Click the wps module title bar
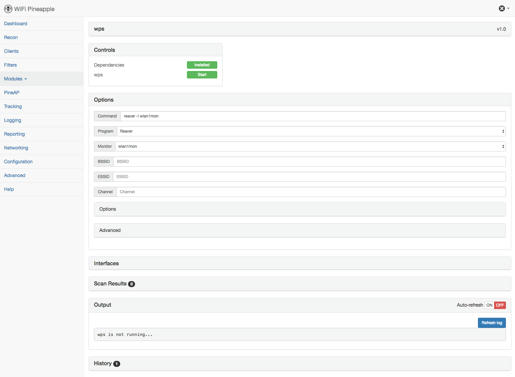Viewport: 515px width, 377px height. tap(300, 29)
